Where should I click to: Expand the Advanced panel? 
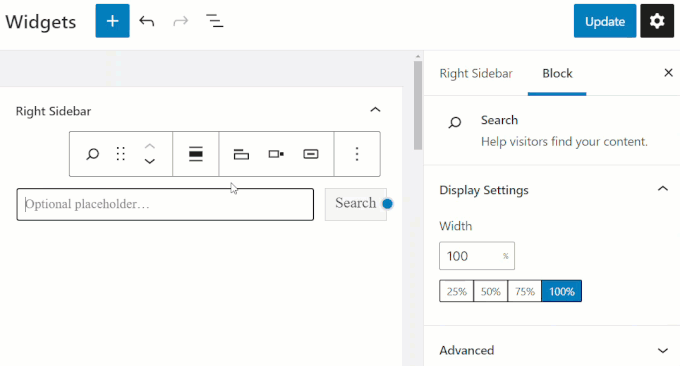tap(663, 350)
